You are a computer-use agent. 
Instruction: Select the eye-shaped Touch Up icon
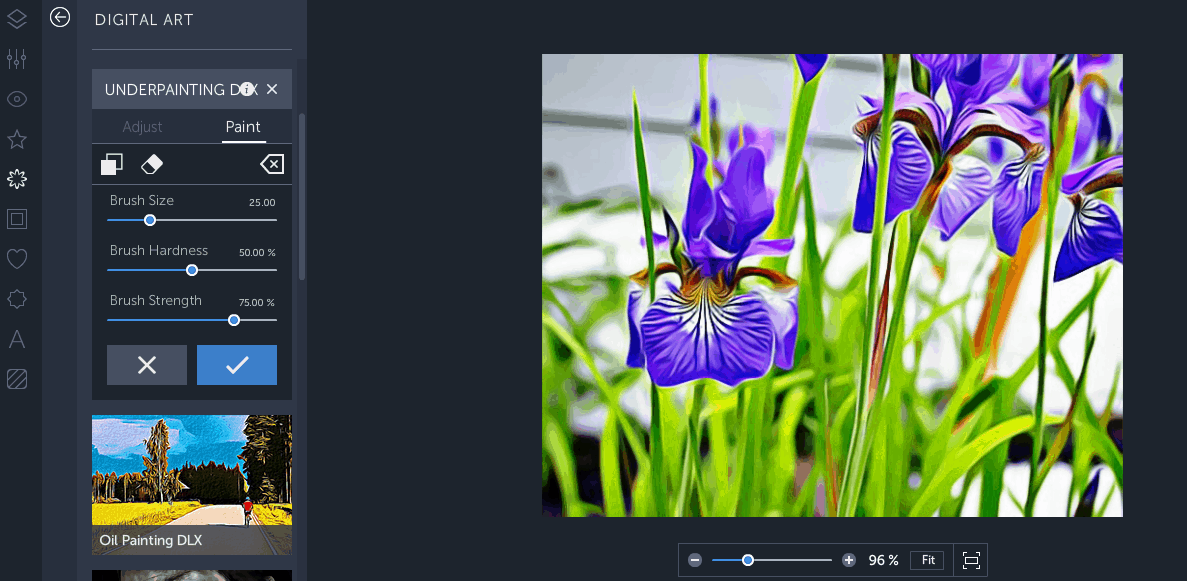pyautogui.click(x=17, y=98)
